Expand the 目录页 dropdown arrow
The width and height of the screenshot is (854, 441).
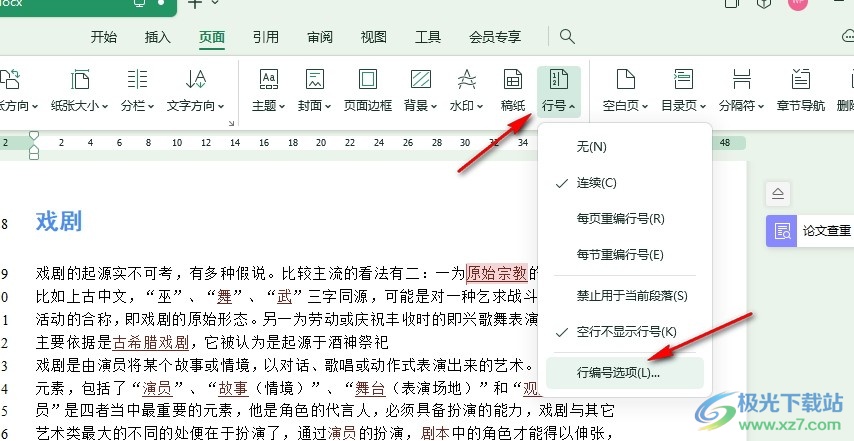click(703, 106)
